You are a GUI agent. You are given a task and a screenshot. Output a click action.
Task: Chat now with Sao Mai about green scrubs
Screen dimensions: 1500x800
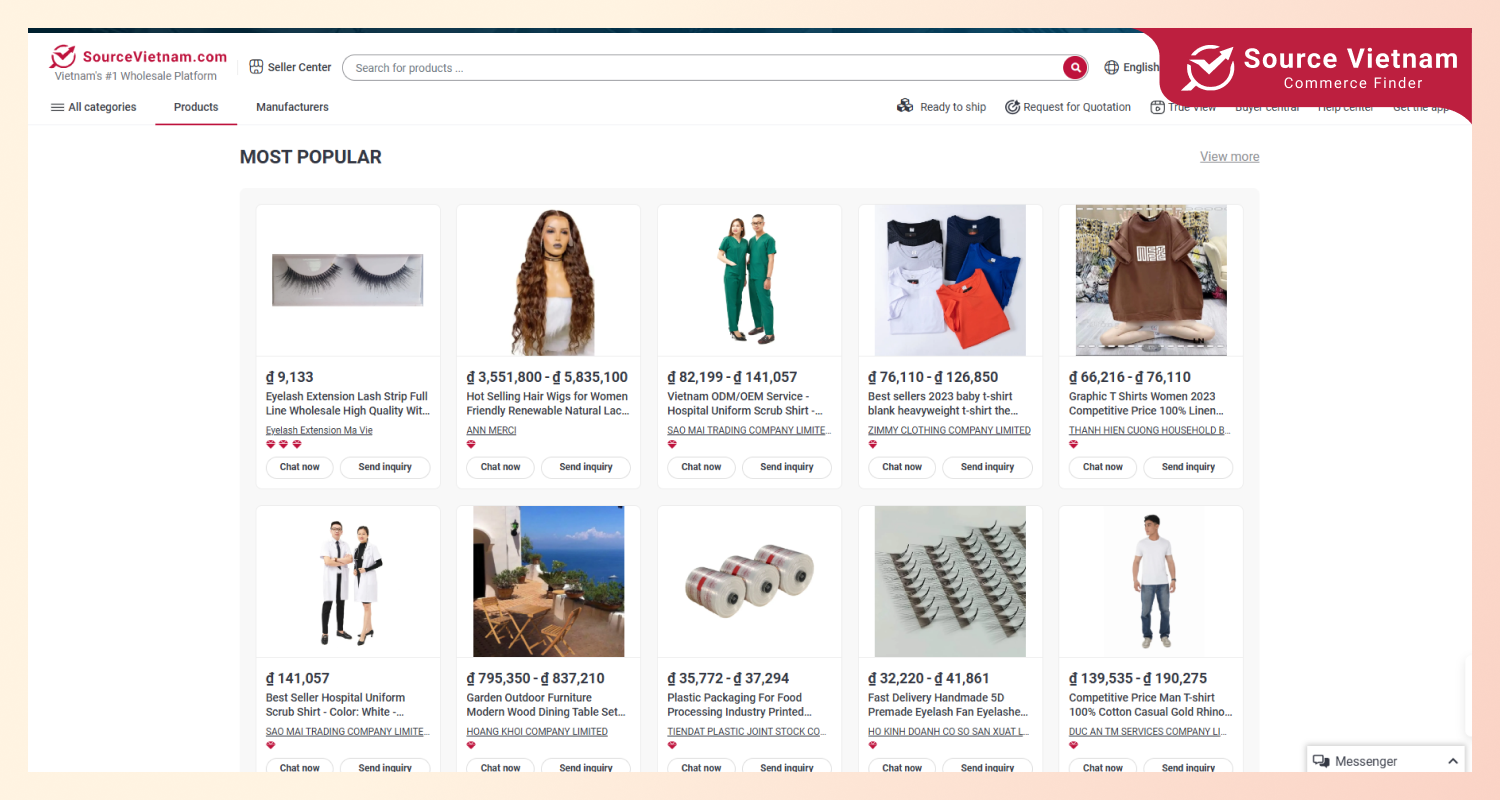702,467
